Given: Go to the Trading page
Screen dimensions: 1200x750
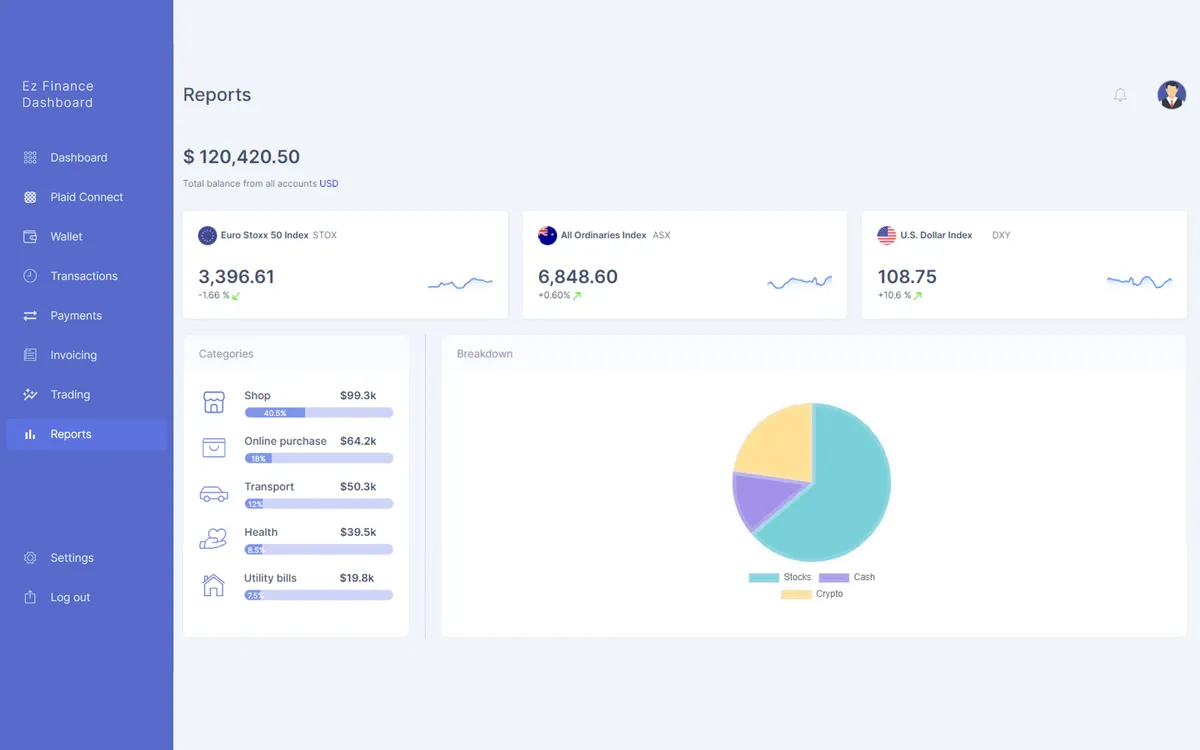Looking at the screenshot, I should click(x=87, y=395).
